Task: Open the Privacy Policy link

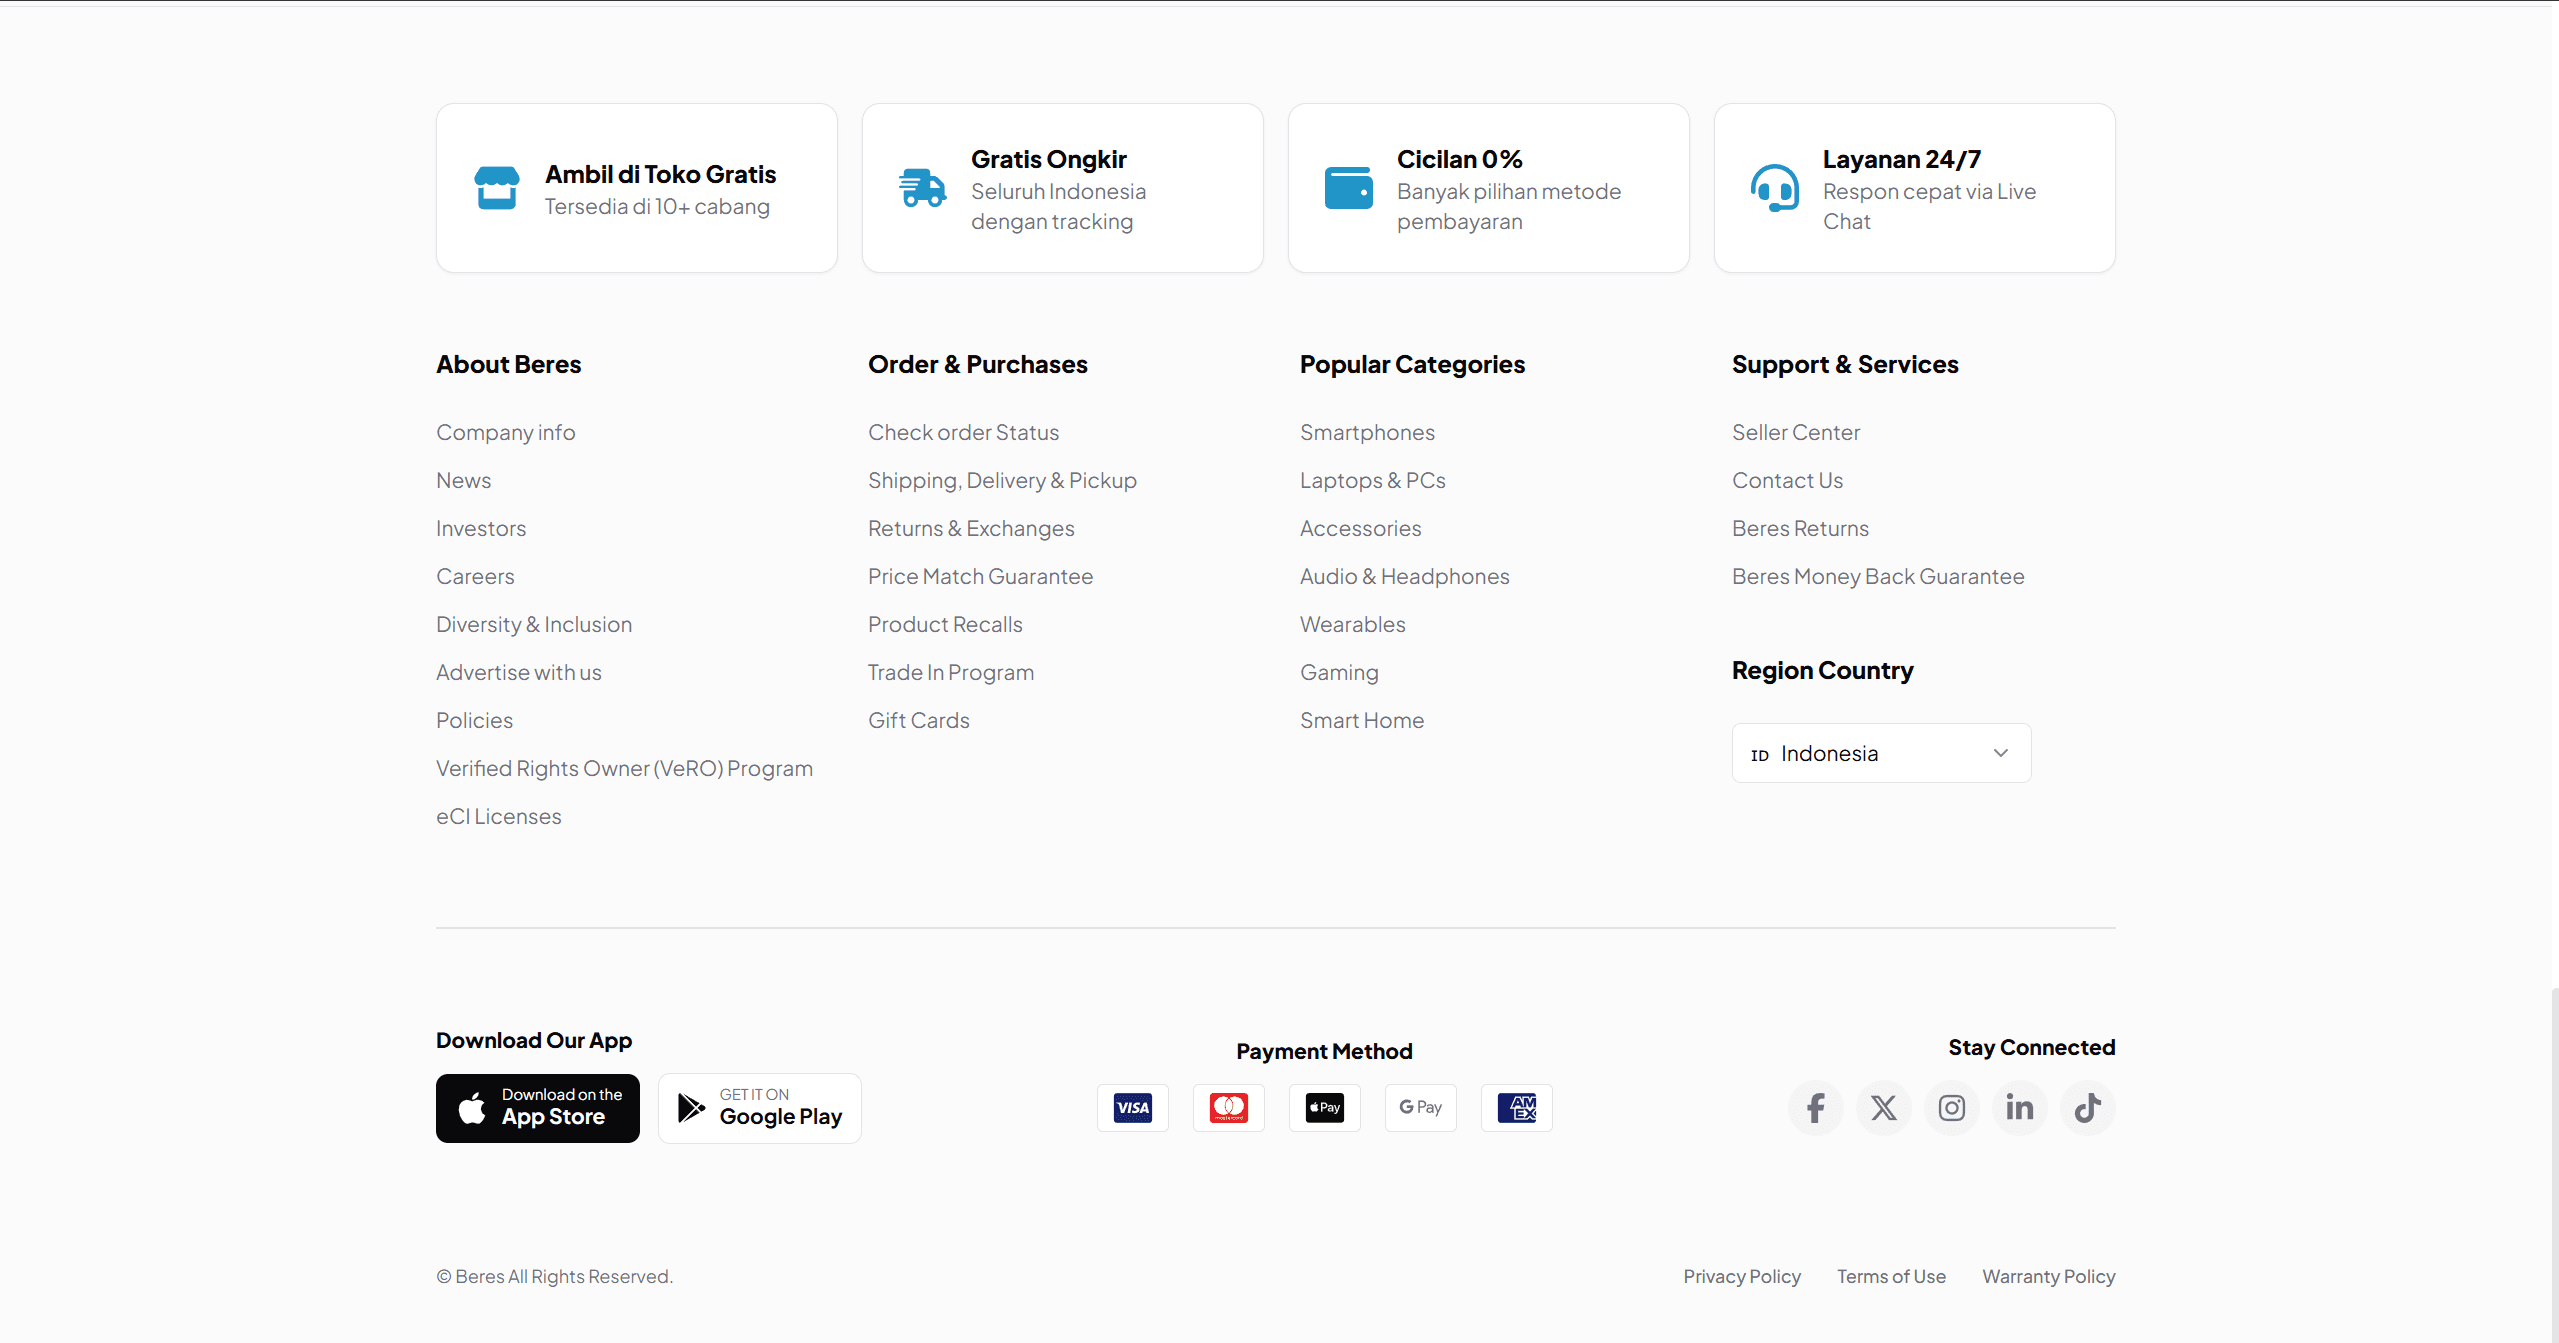Action: [x=1742, y=1277]
